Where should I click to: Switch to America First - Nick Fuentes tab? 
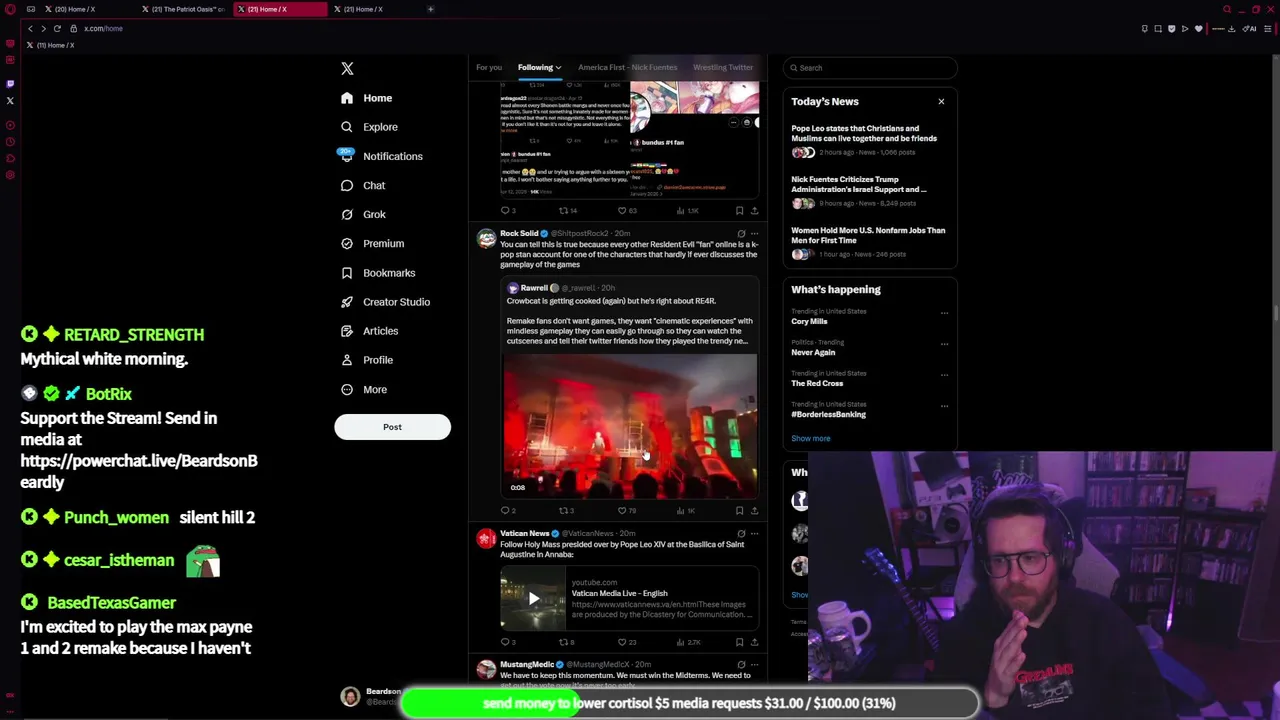click(627, 67)
